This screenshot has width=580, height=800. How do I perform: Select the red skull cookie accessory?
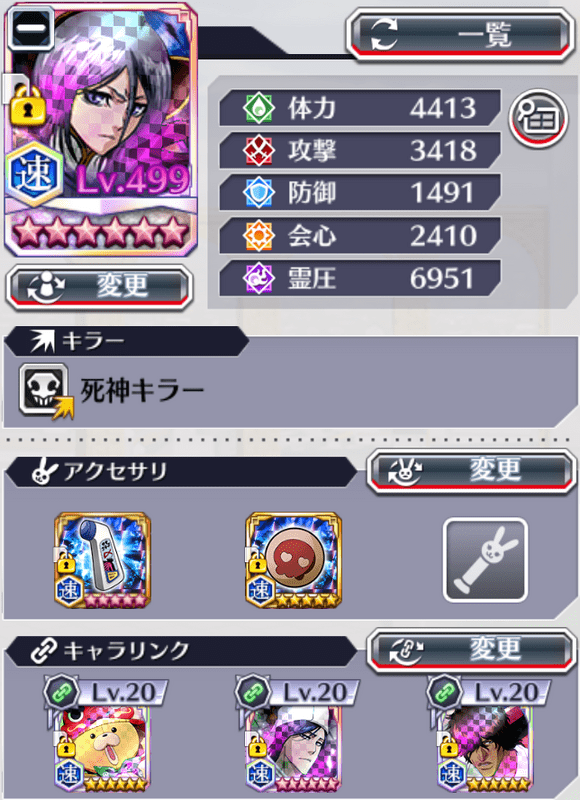click(294, 560)
